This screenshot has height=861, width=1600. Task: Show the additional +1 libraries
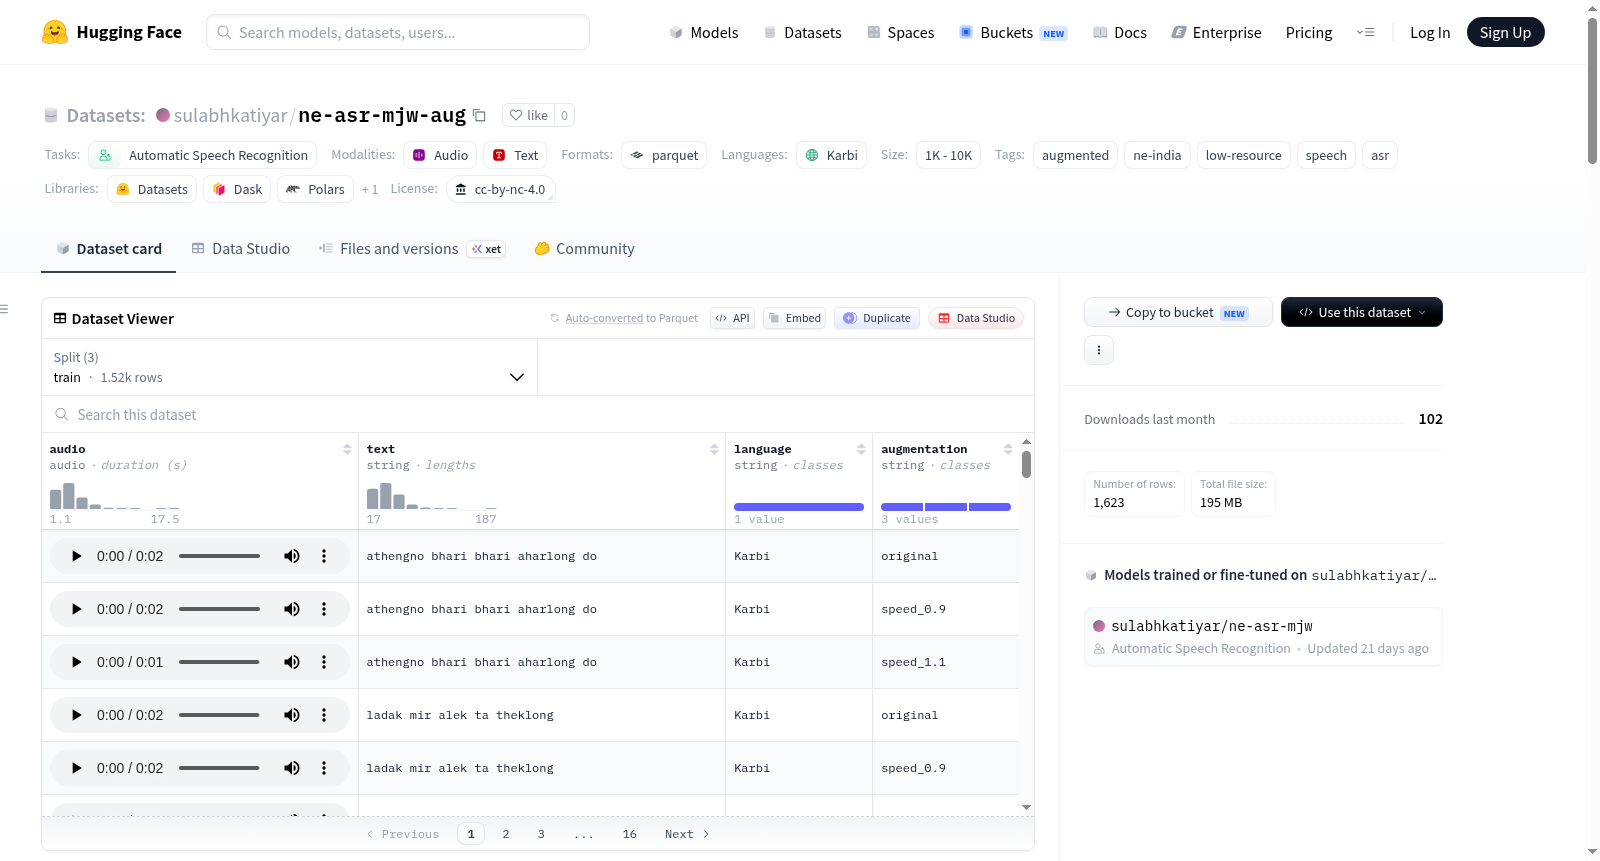pos(370,189)
